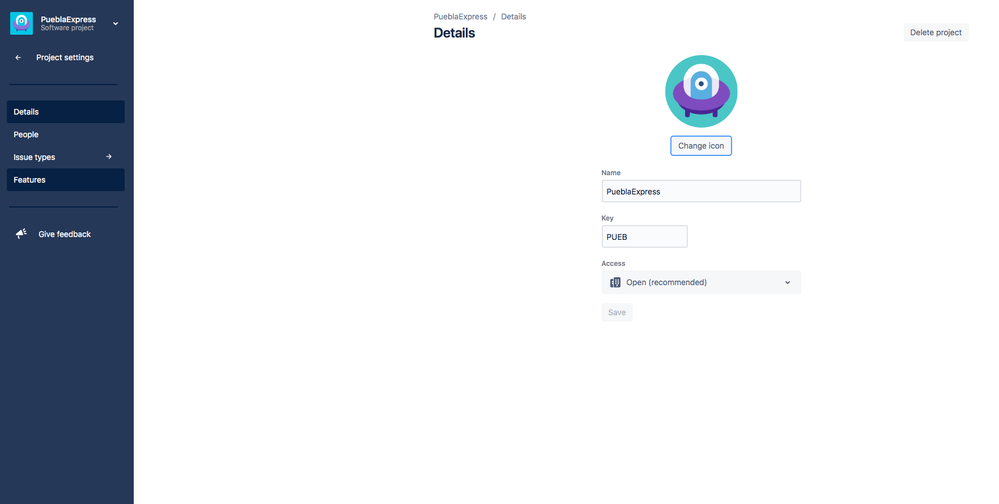Click the large project icon image
Image resolution: width=999 pixels, height=504 pixels.
point(701,91)
